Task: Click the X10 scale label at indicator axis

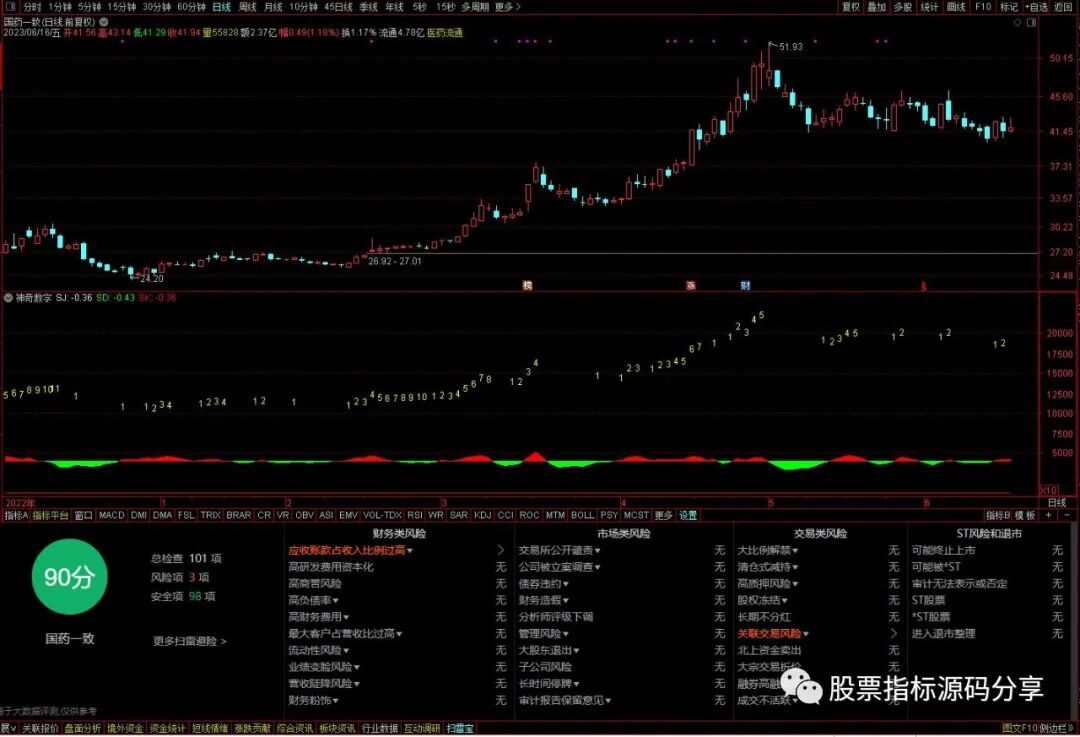Action: [x=1048, y=490]
